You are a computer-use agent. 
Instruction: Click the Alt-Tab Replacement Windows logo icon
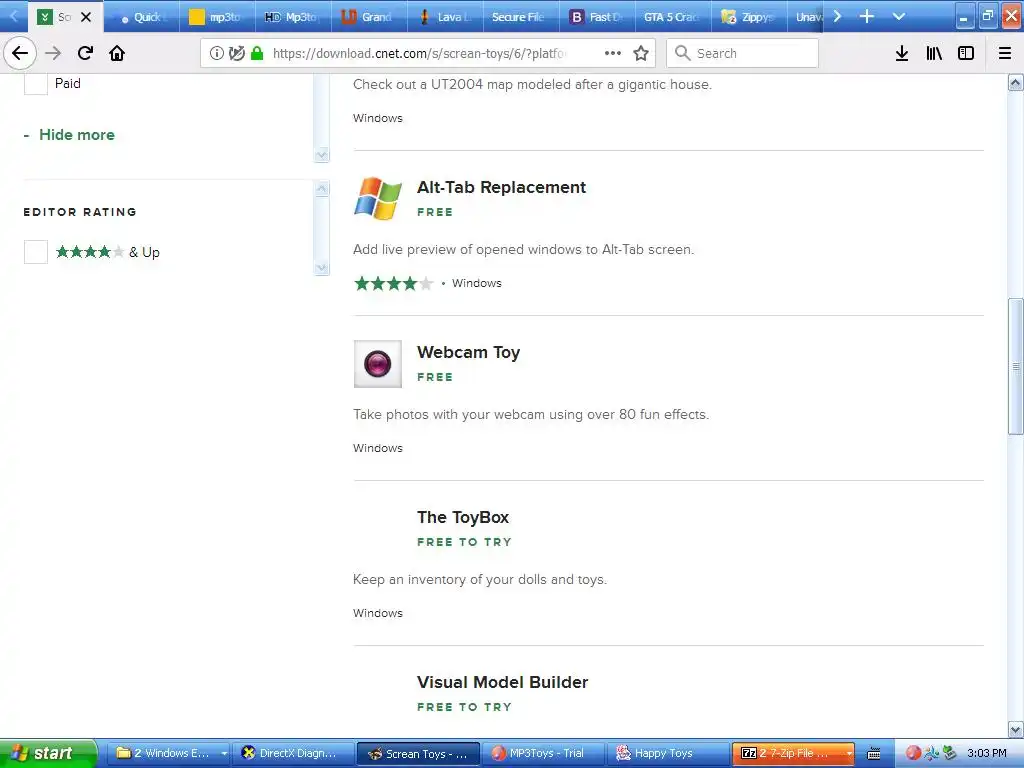coord(377,198)
